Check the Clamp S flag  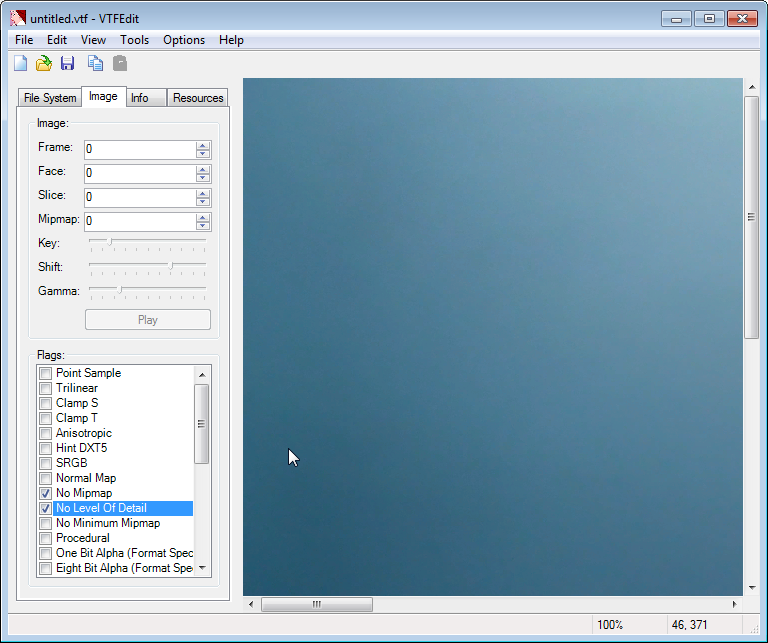click(x=46, y=404)
